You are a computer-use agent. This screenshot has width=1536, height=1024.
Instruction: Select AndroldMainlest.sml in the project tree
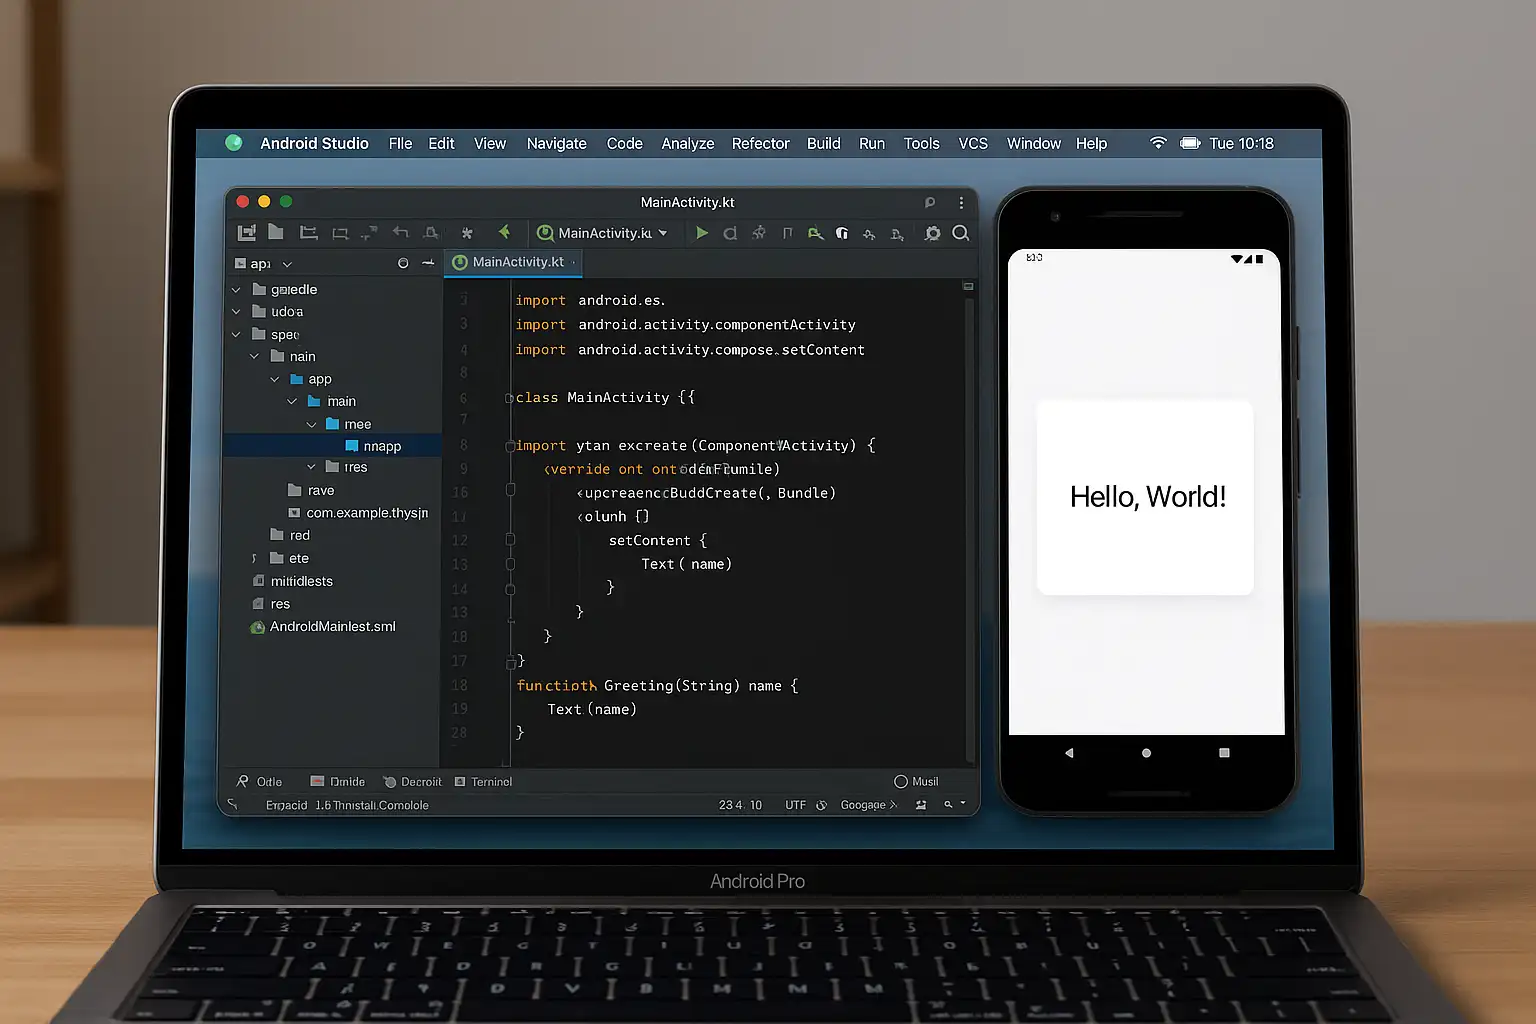tap(322, 627)
